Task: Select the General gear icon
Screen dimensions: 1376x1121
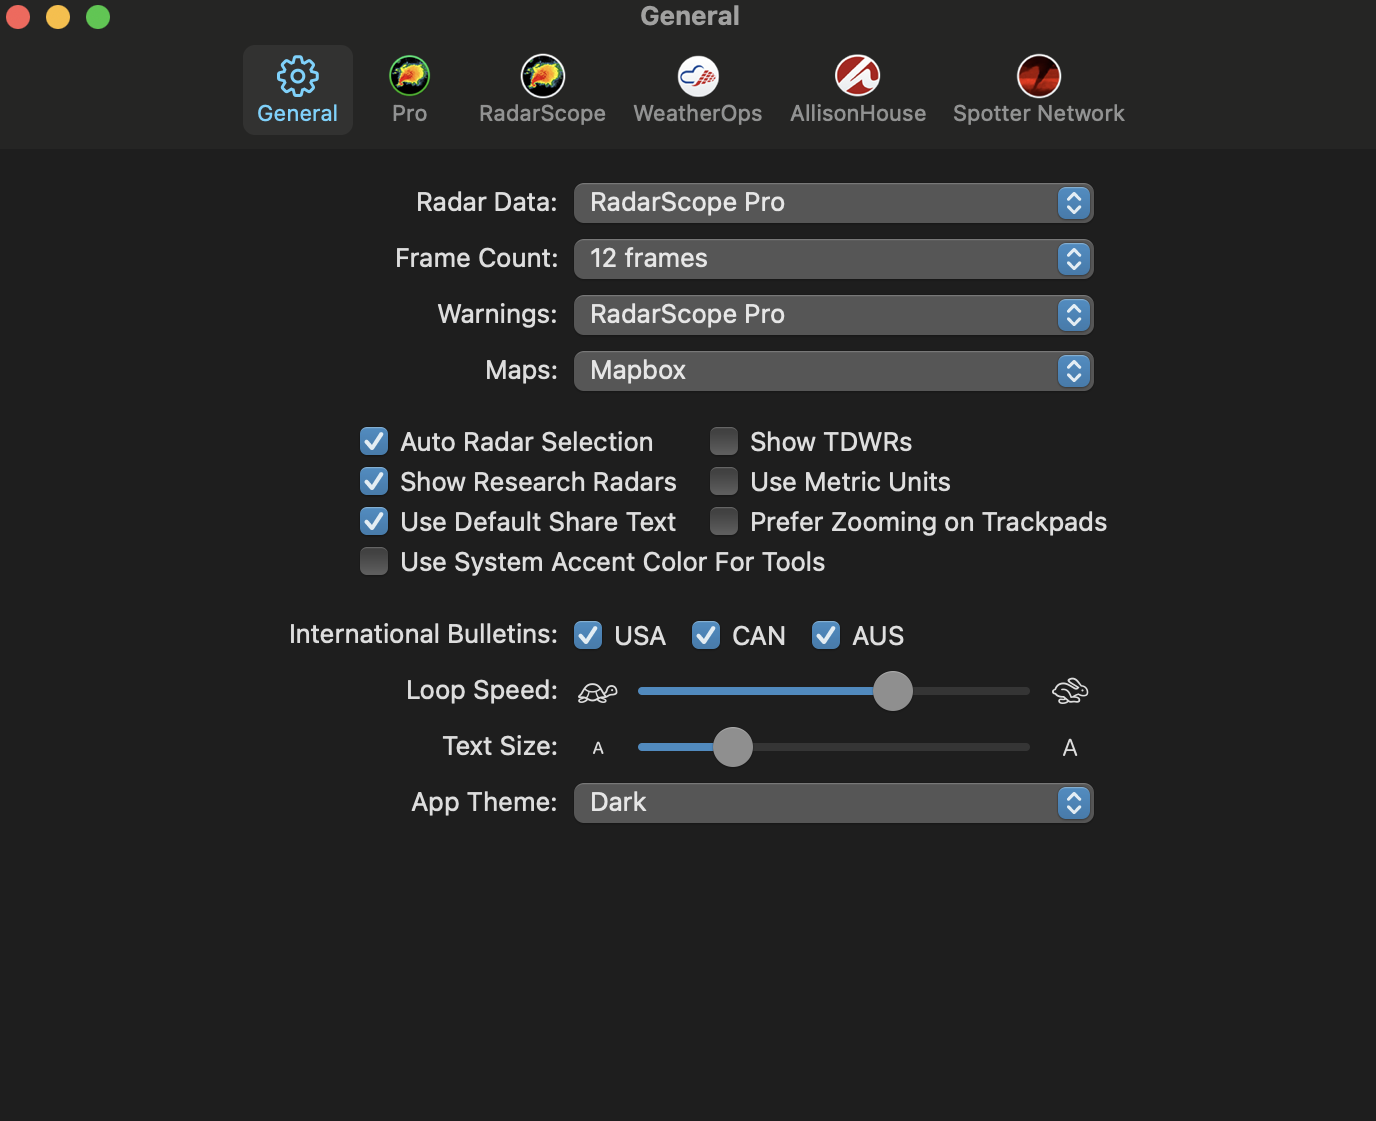Action: tap(297, 76)
